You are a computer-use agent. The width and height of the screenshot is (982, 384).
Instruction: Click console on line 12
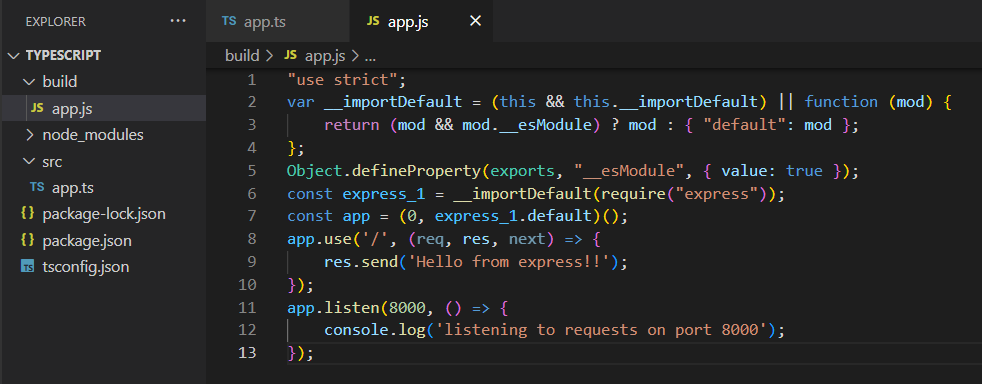tap(356, 330)
